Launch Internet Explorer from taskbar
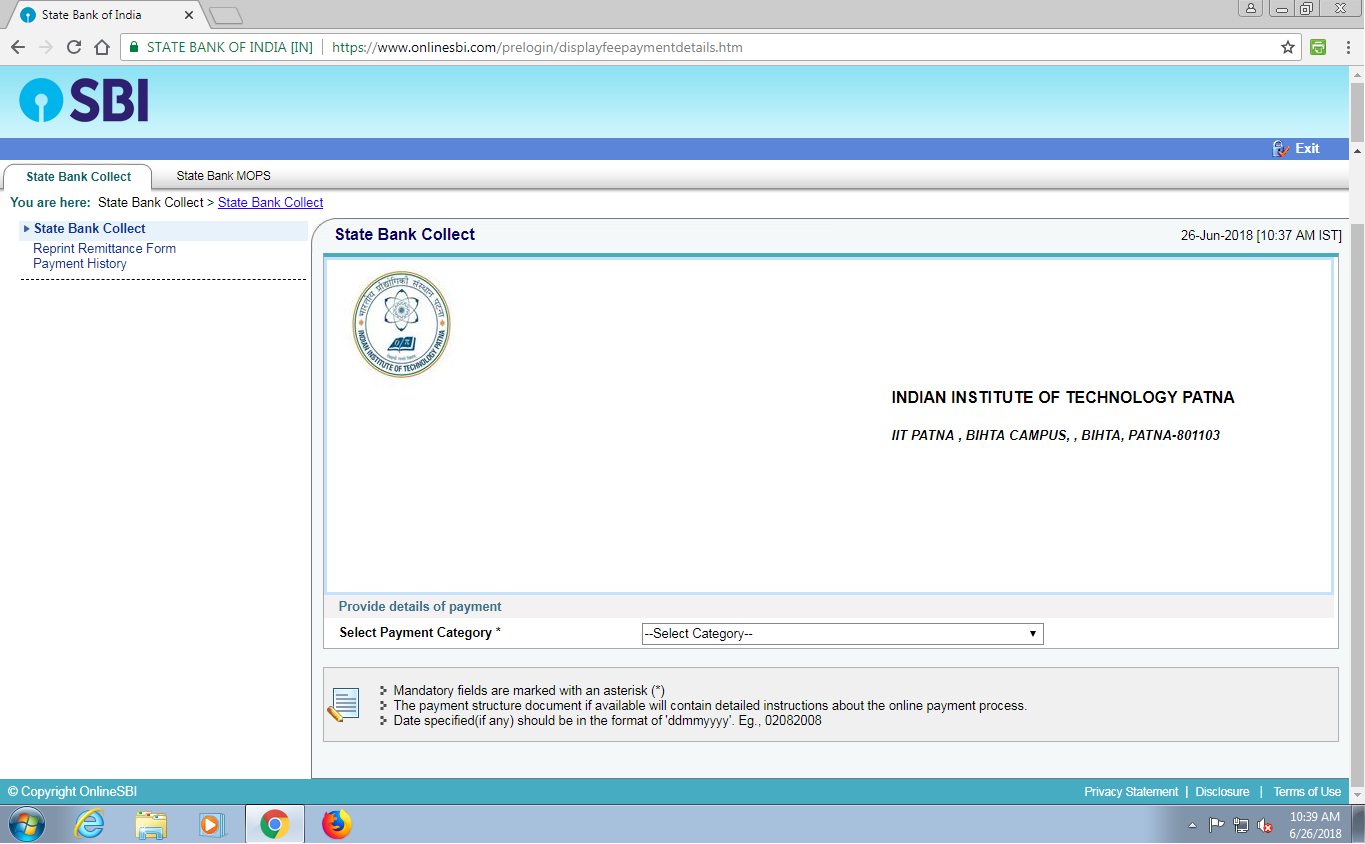 pyautogui.click(x=89, y=824)
